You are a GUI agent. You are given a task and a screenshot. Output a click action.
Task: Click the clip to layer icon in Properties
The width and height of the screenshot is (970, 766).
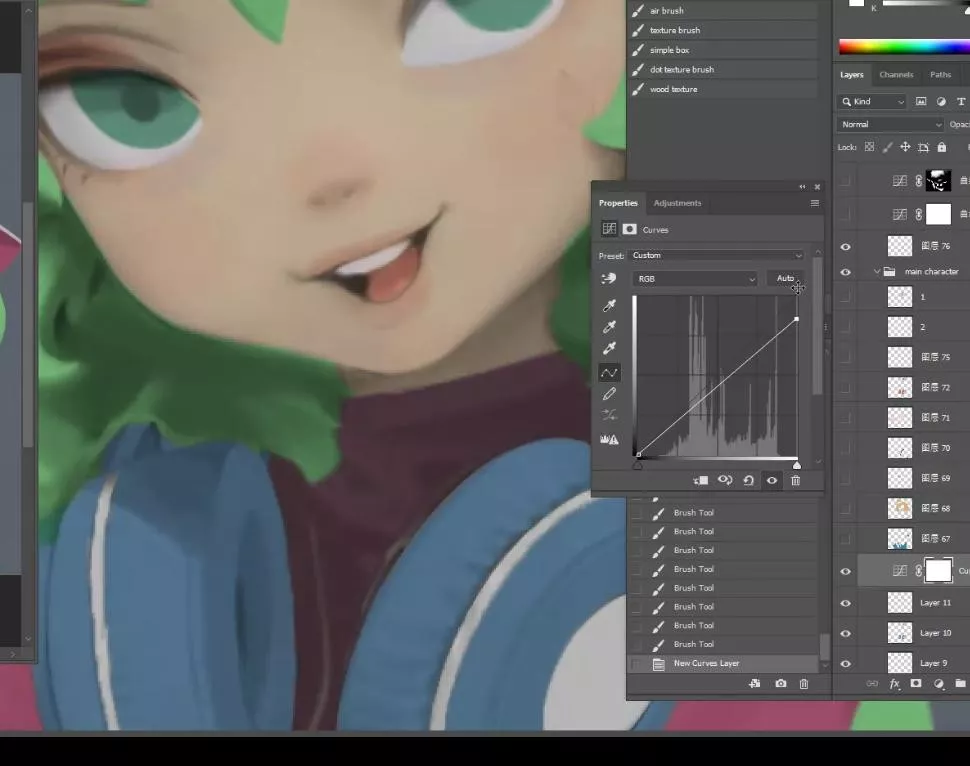[x=701, y=481]
